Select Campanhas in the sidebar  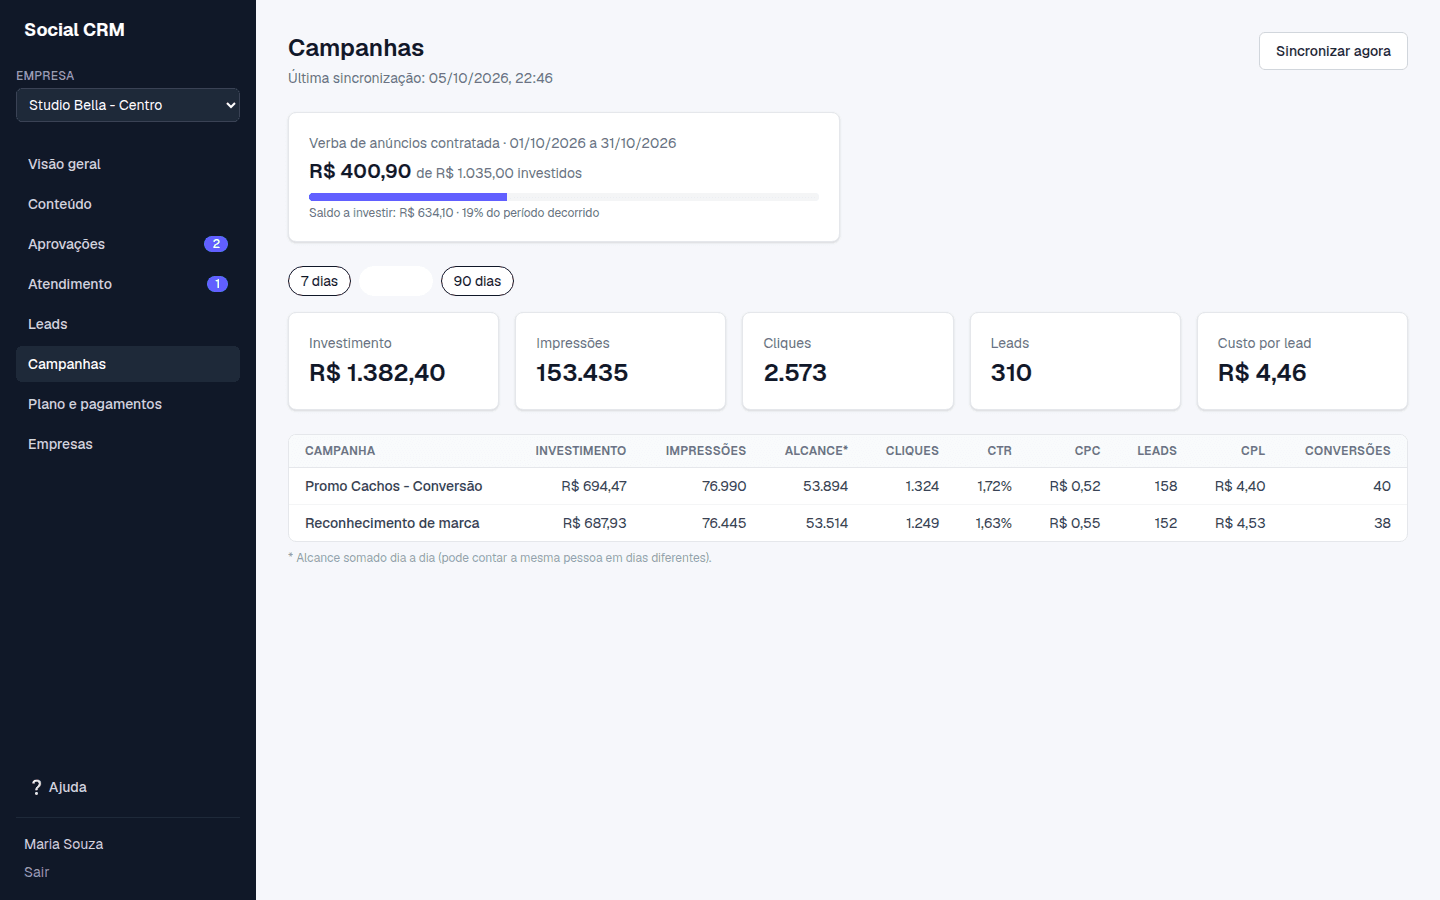128,364
